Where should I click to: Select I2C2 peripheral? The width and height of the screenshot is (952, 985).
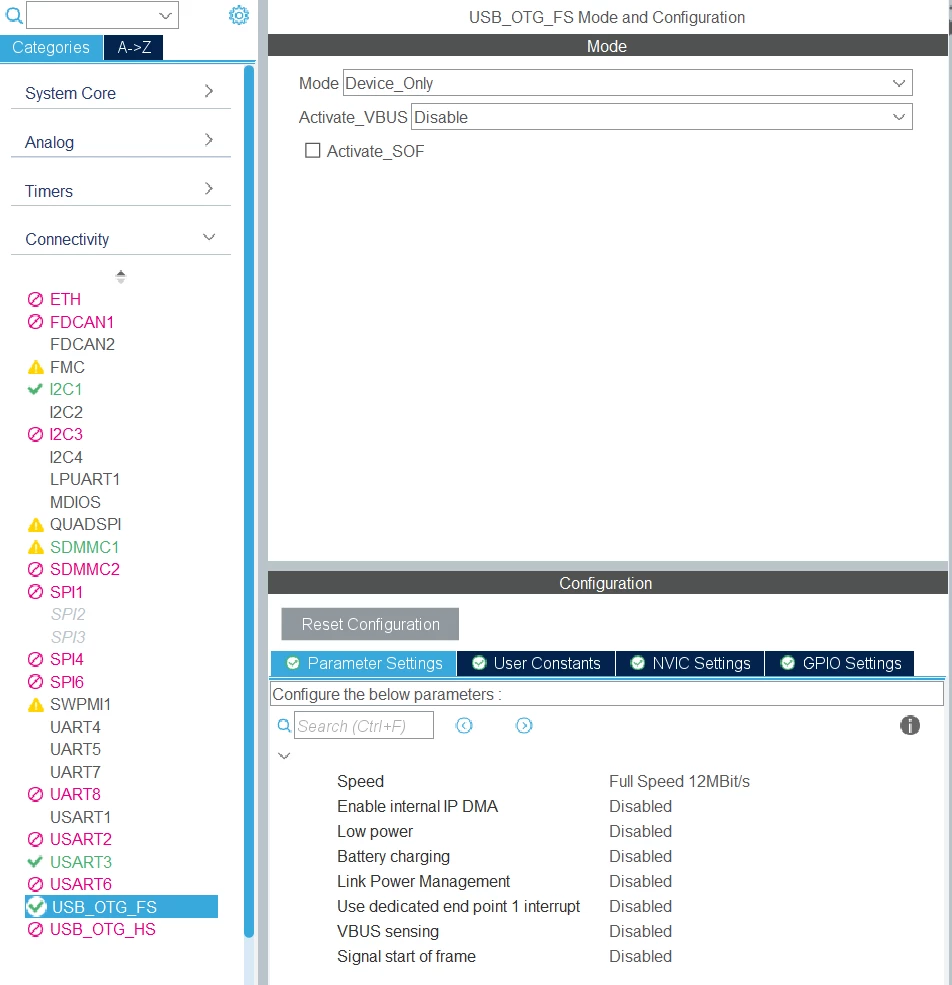(x=66, y=412)
